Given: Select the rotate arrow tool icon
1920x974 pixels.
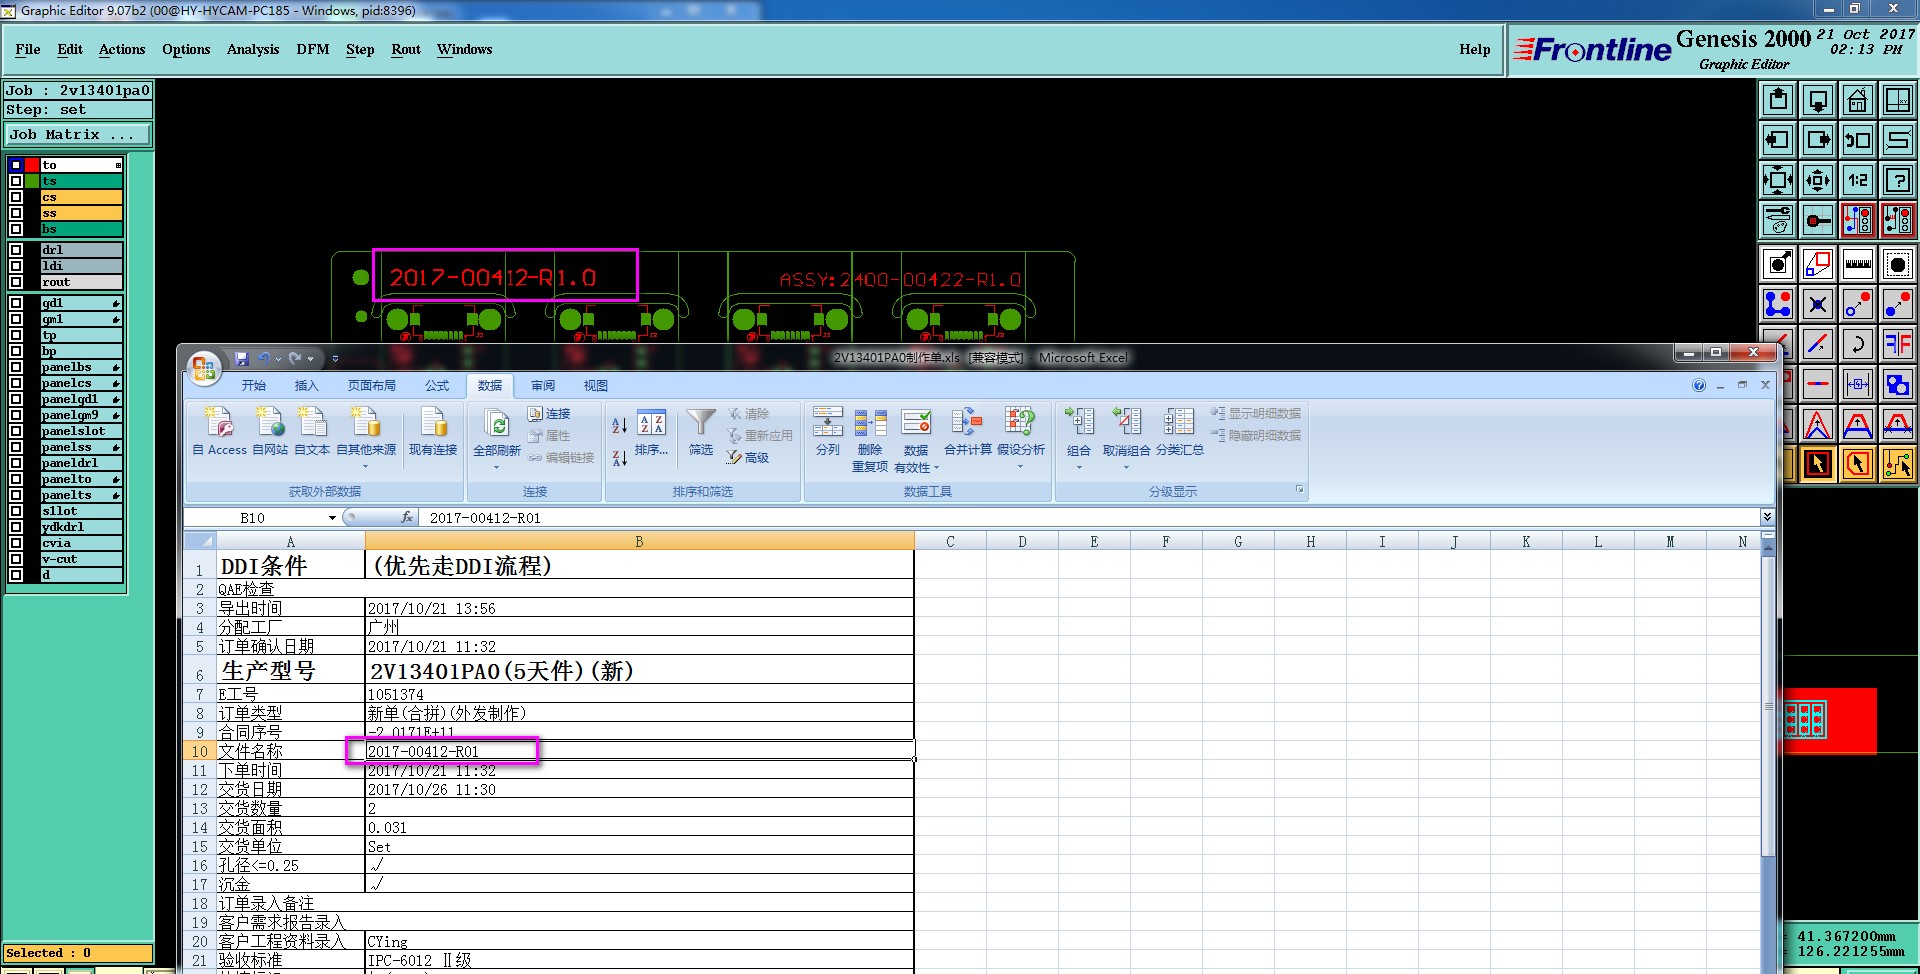Looking at the screenshot, I should (1858, 344).
